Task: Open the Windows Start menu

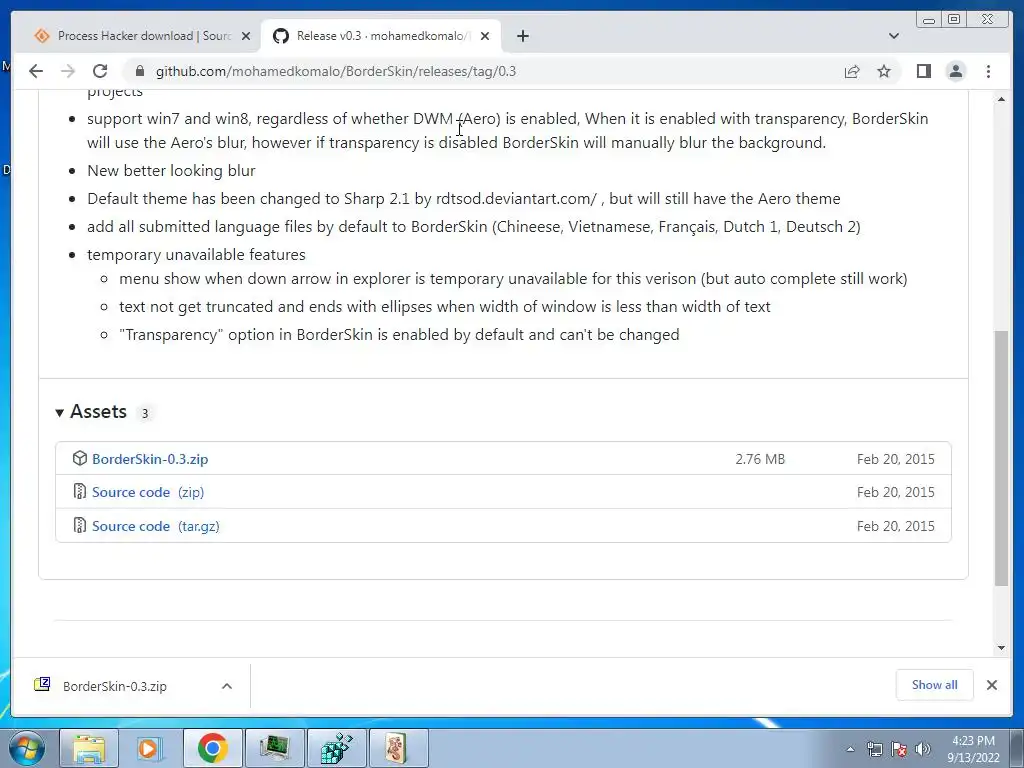Action: pyautogui.click(x=26, y=748)
